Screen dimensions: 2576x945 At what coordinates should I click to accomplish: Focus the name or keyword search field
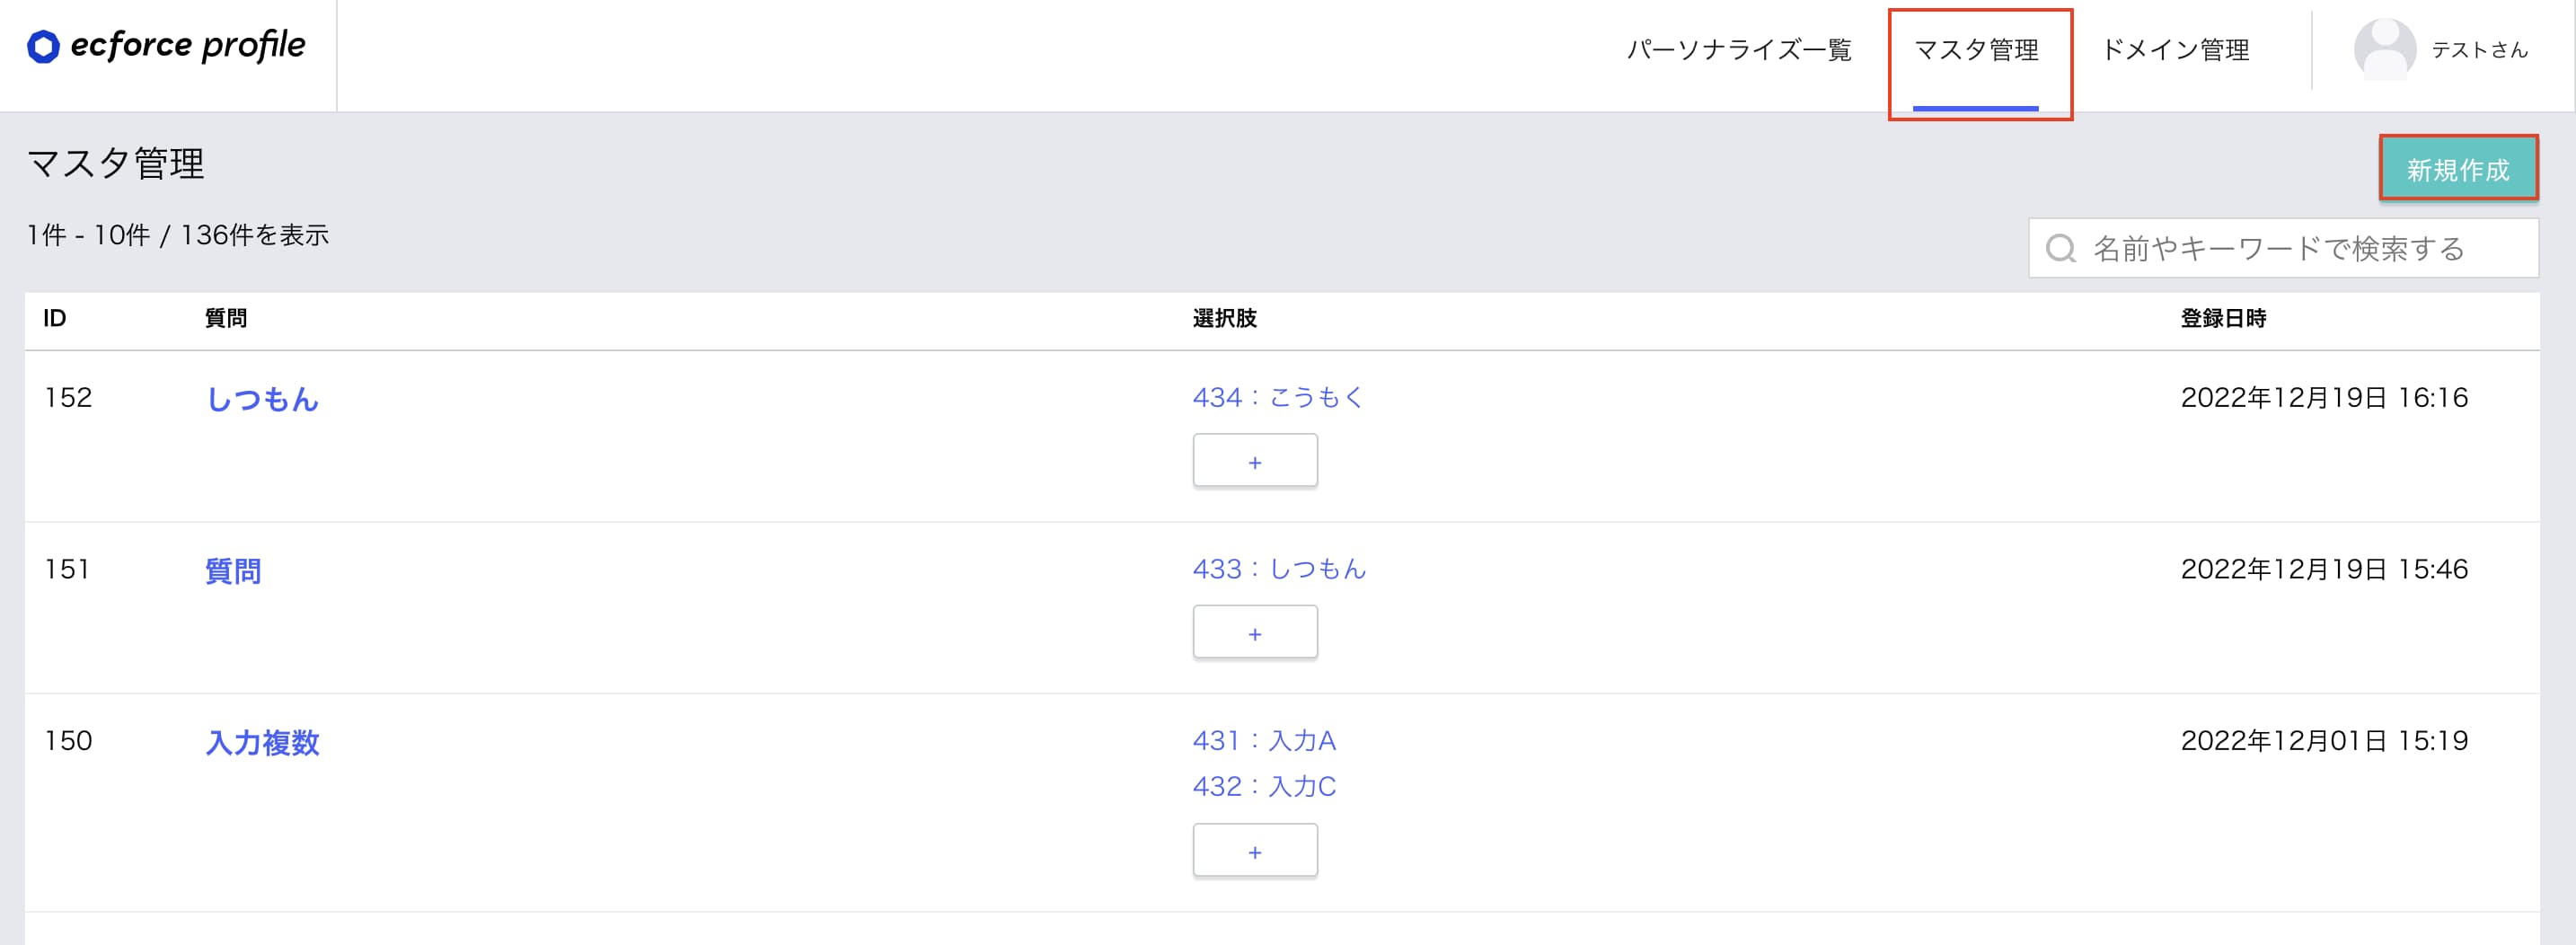coord(2283,248)
